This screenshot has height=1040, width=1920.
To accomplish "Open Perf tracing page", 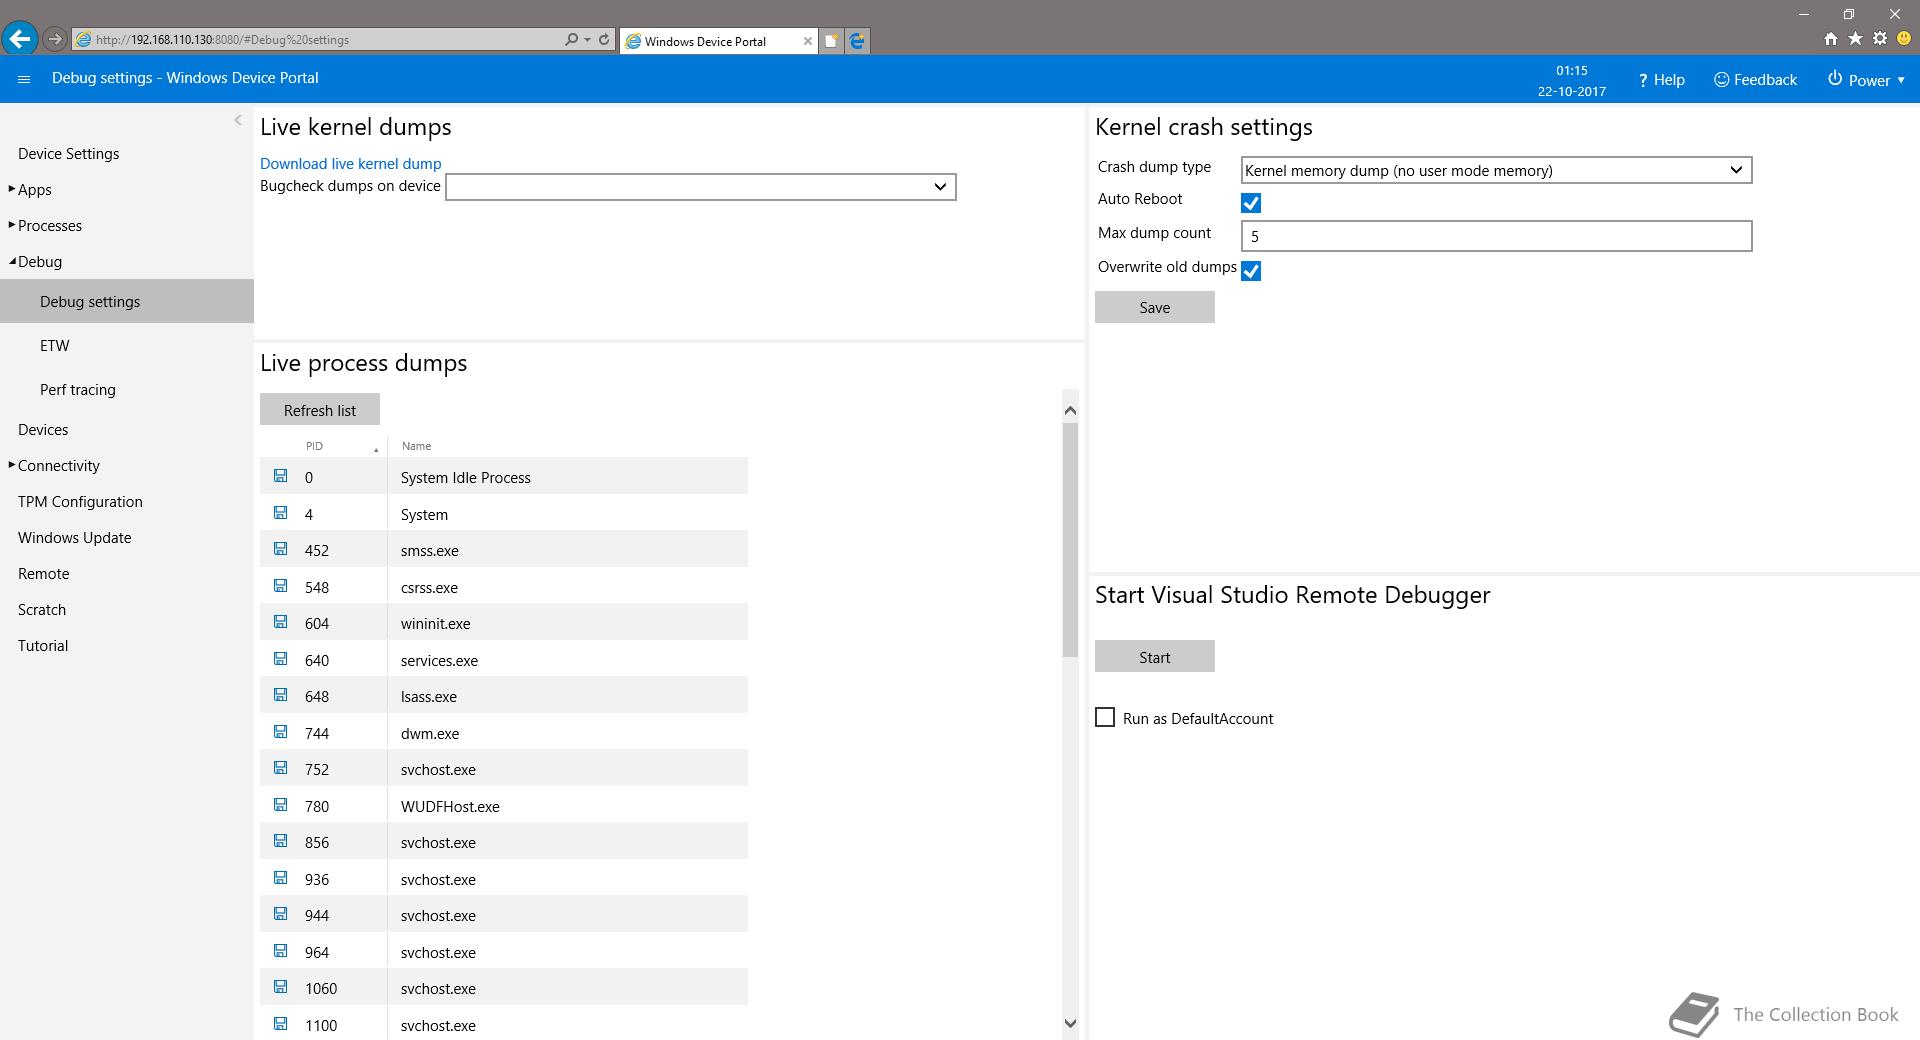I will click(x=78, y=389).
